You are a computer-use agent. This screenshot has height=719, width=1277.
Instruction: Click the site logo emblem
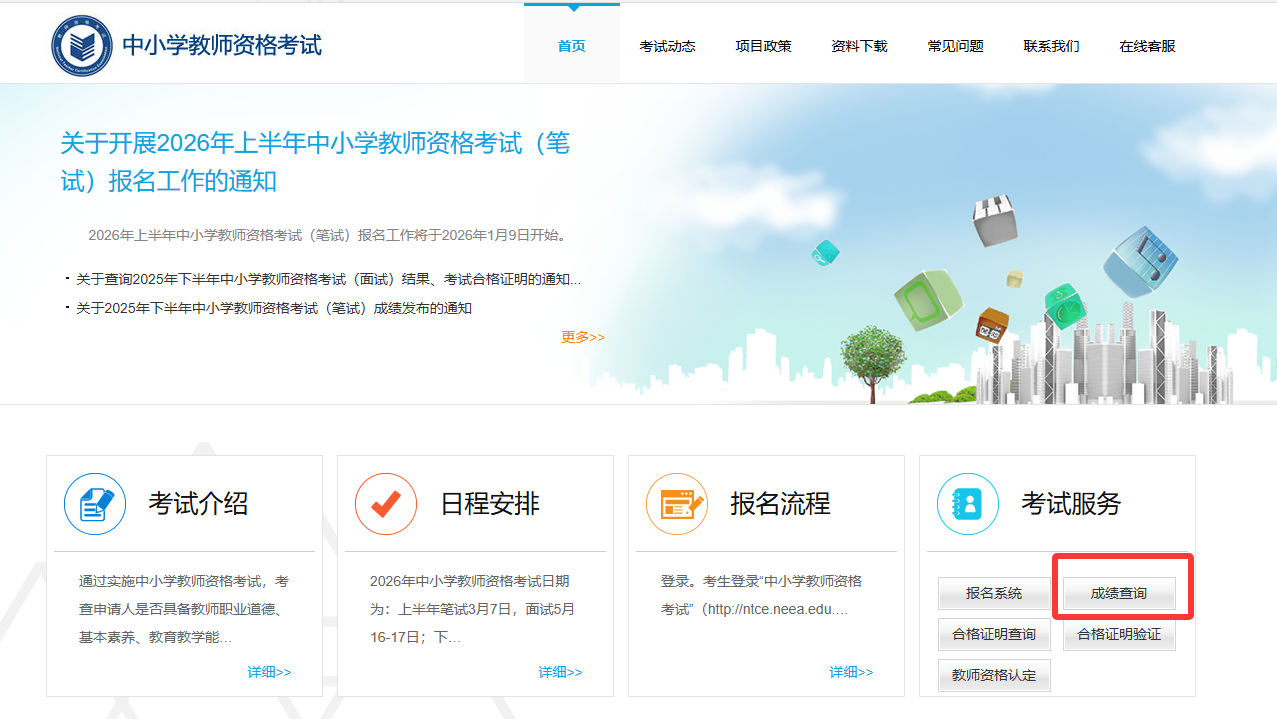click(x=82, y=45)
